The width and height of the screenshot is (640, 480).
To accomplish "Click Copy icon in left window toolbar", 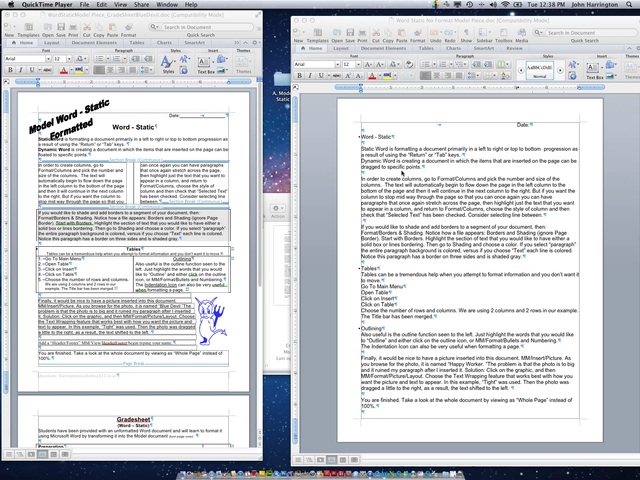I will tap(99, 27).
